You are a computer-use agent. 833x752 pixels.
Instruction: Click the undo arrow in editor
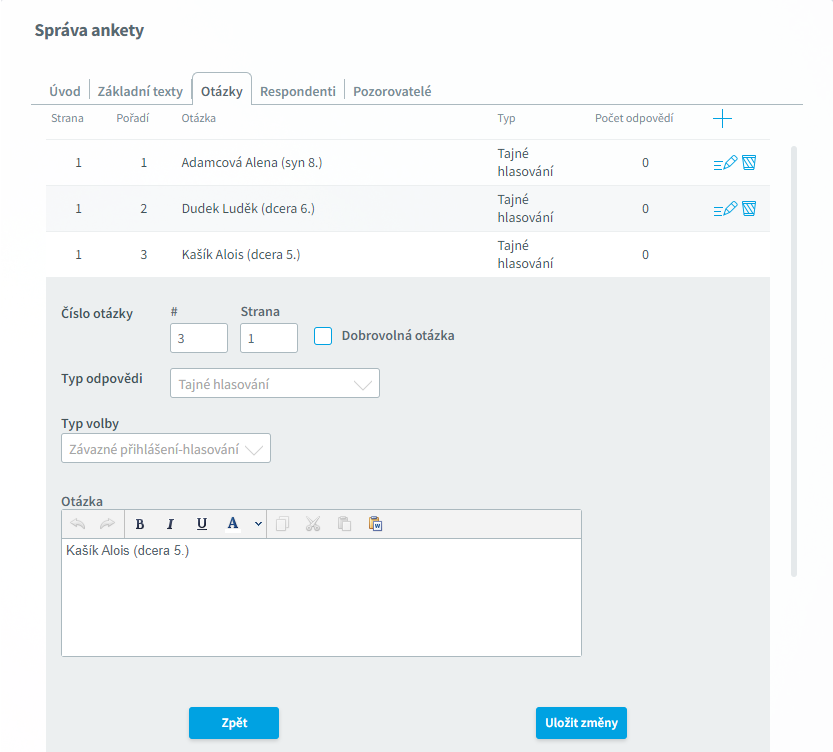tap(78, 524)
